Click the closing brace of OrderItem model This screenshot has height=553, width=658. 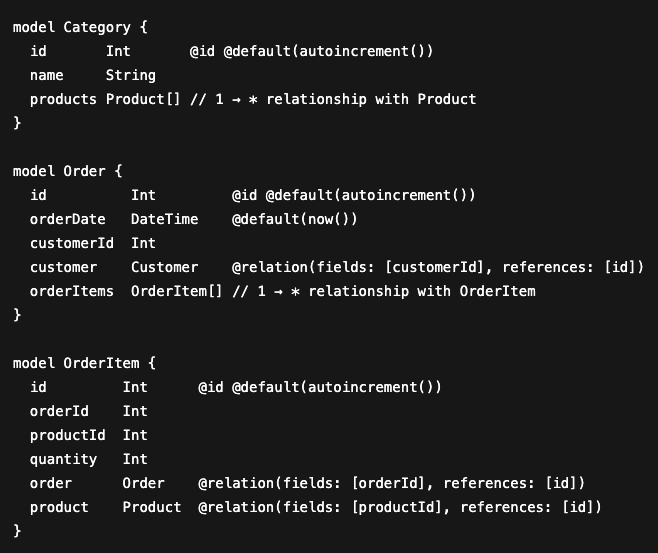pyautogui.click(x=17, y=531)
